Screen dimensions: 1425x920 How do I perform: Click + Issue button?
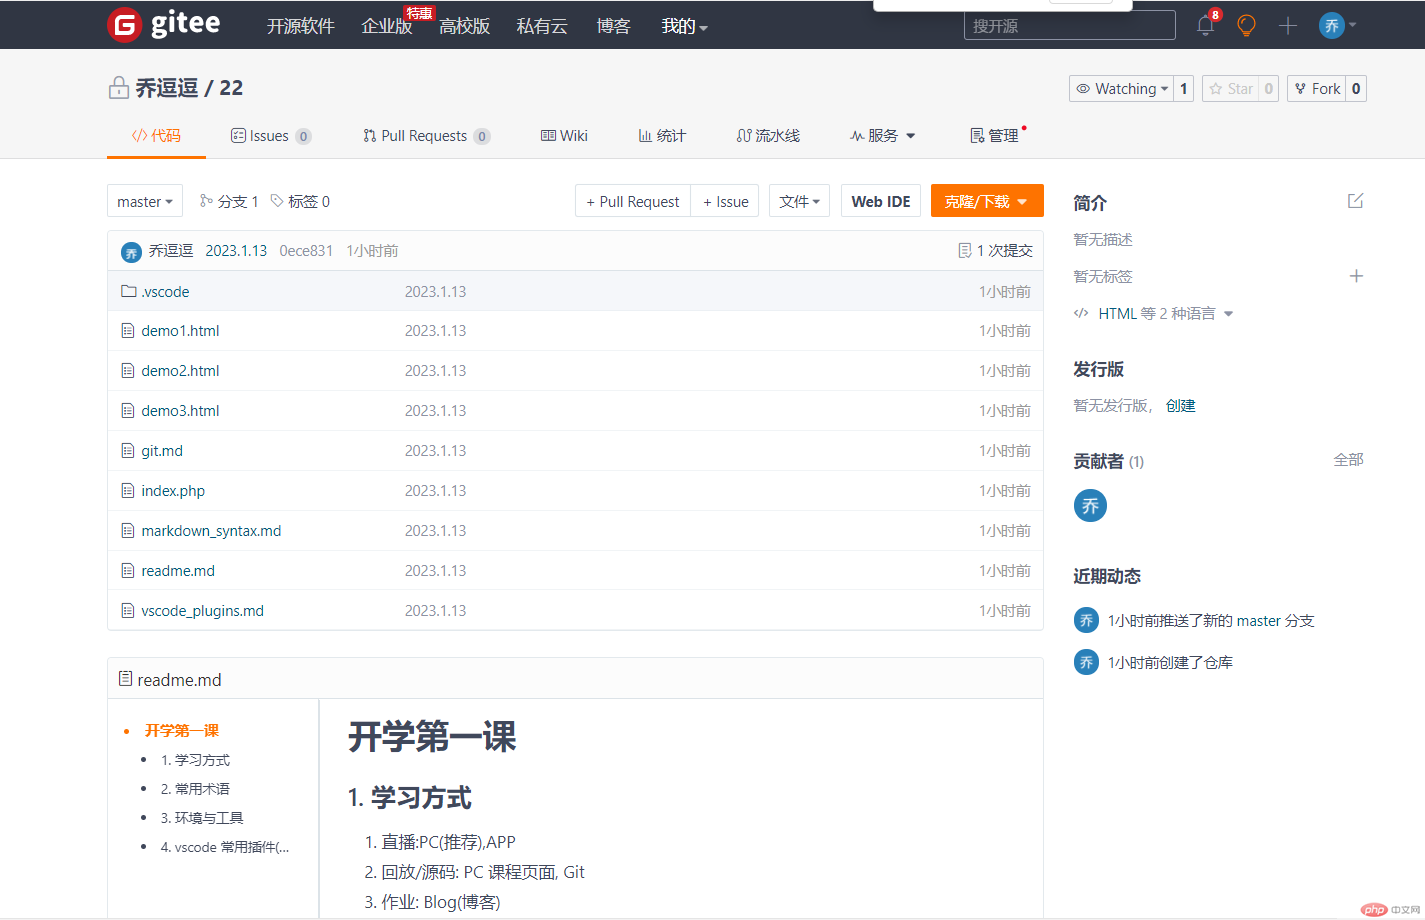coord(725,201)
